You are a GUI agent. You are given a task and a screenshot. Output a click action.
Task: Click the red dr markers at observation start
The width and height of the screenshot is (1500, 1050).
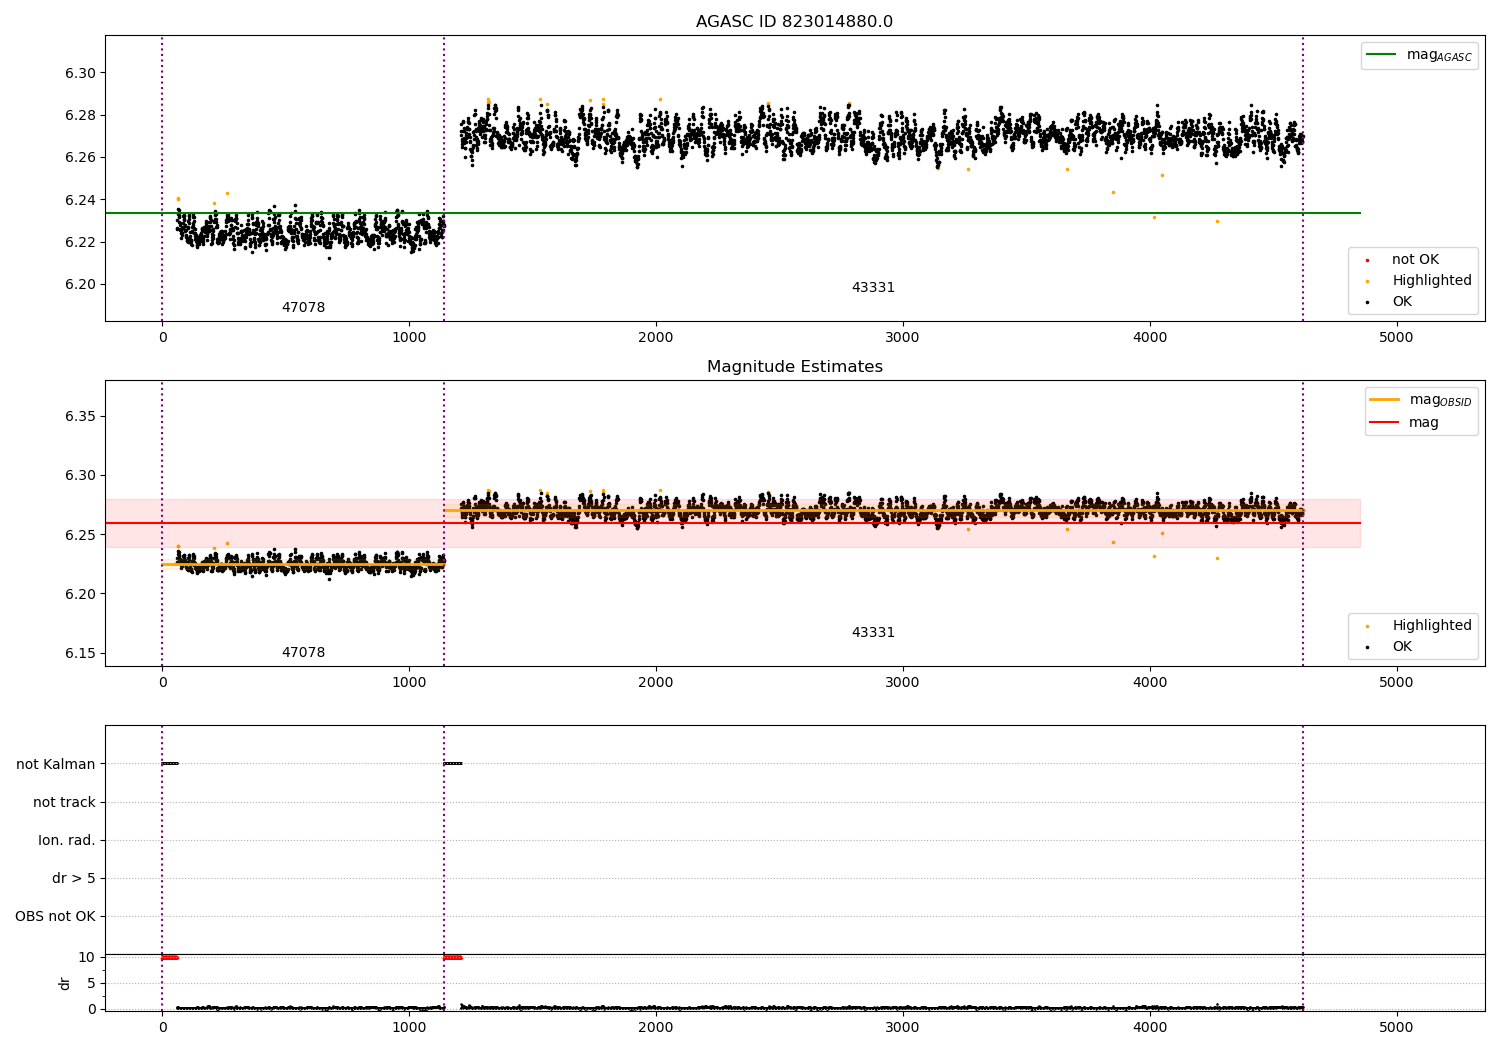click(170, 958)
